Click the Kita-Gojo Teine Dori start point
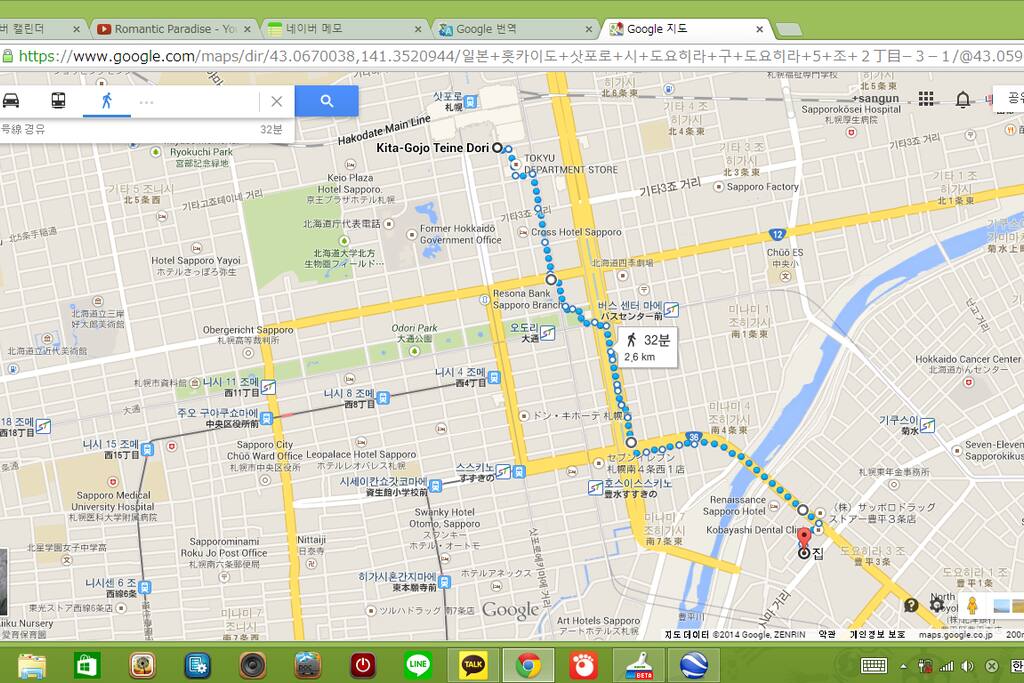 coord(498,148)
